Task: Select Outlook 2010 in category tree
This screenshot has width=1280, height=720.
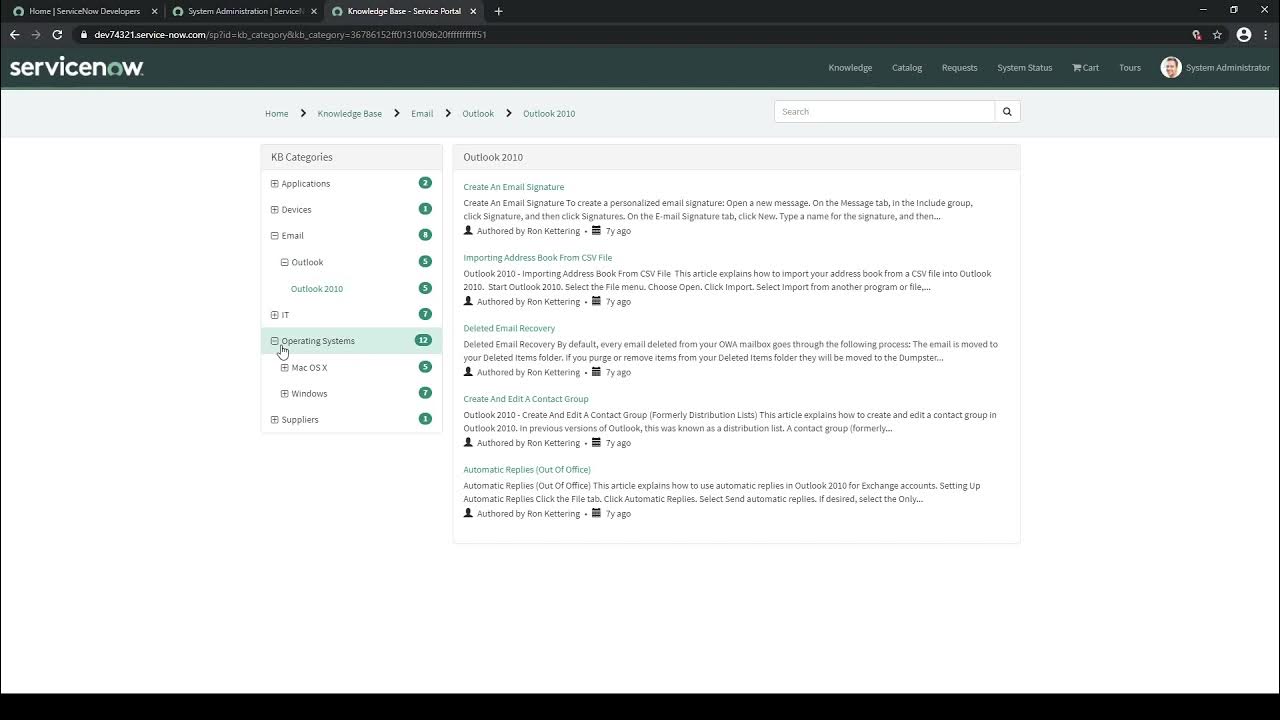Action: (317, 289)
